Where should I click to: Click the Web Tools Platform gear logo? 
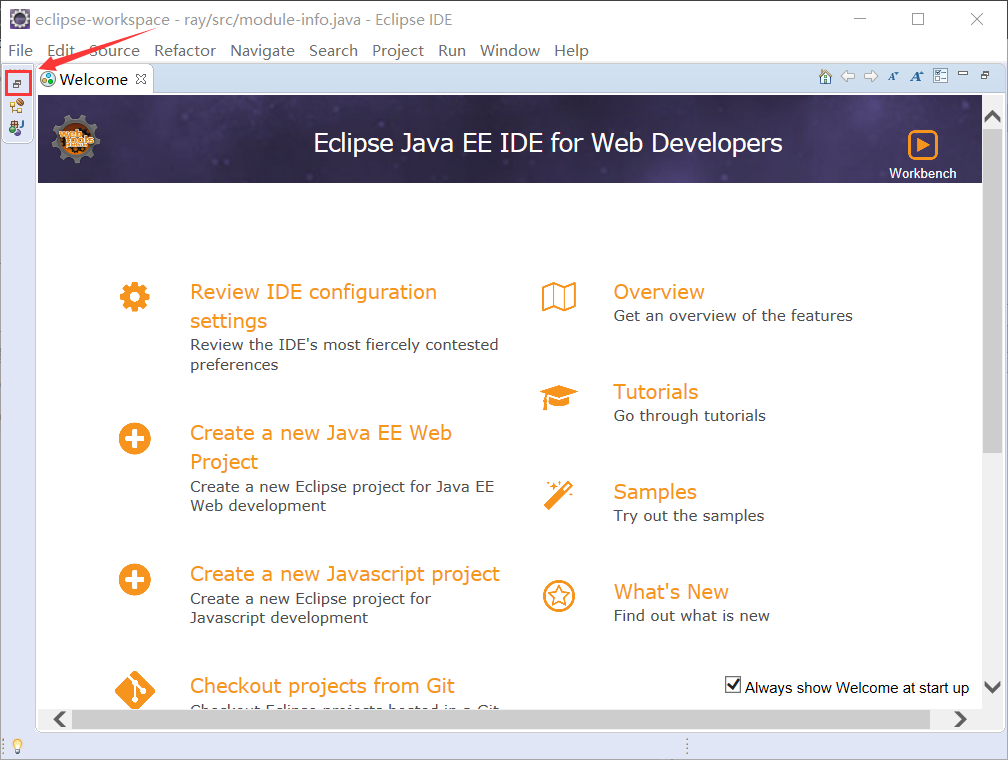pos(76,138)
